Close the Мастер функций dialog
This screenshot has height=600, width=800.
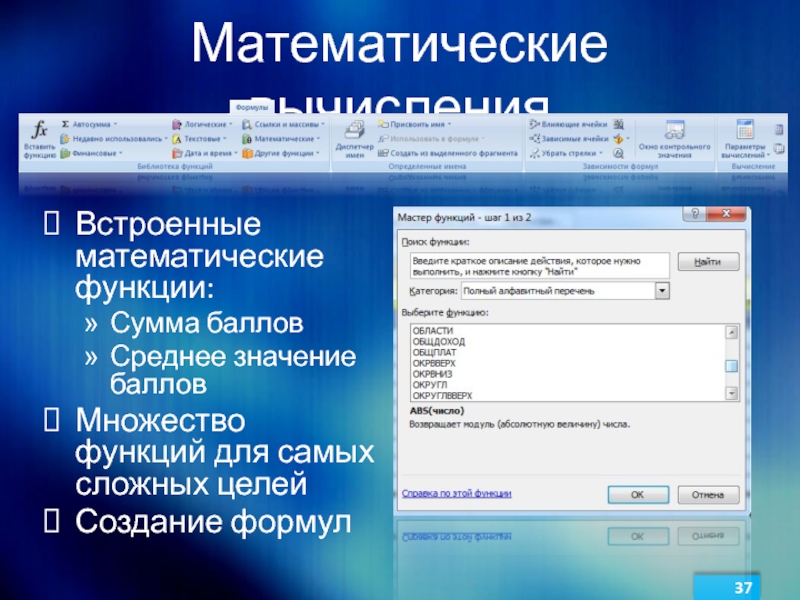tap(727, 214)
